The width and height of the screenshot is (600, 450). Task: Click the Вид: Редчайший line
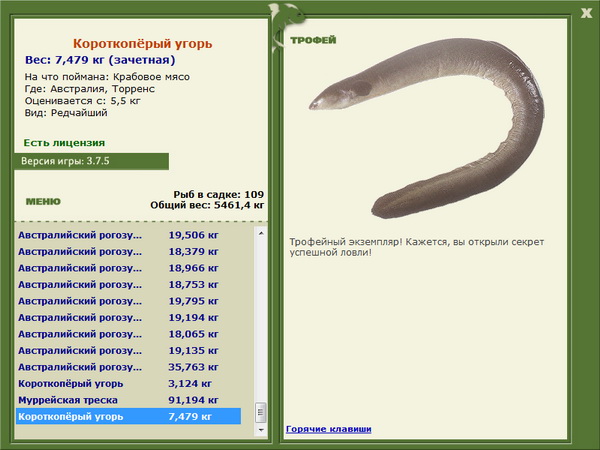click(66, 113)
